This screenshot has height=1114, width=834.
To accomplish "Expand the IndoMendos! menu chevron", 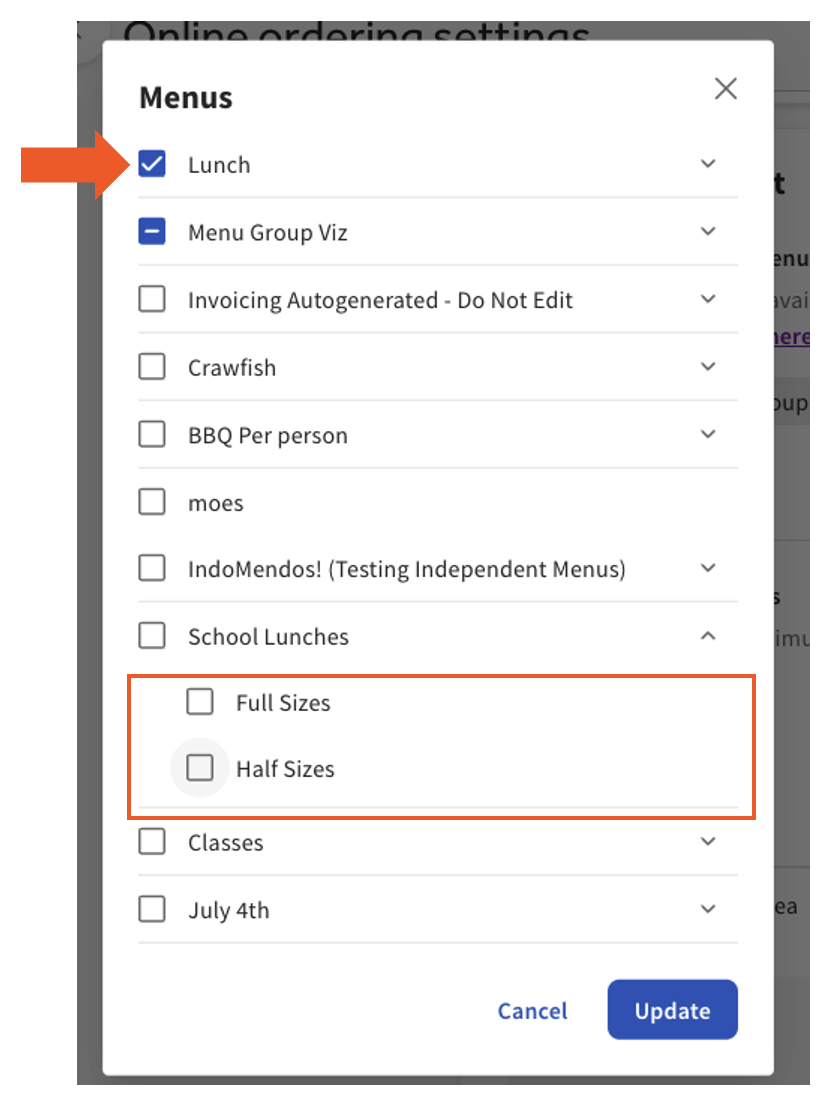I will (708, 569).
